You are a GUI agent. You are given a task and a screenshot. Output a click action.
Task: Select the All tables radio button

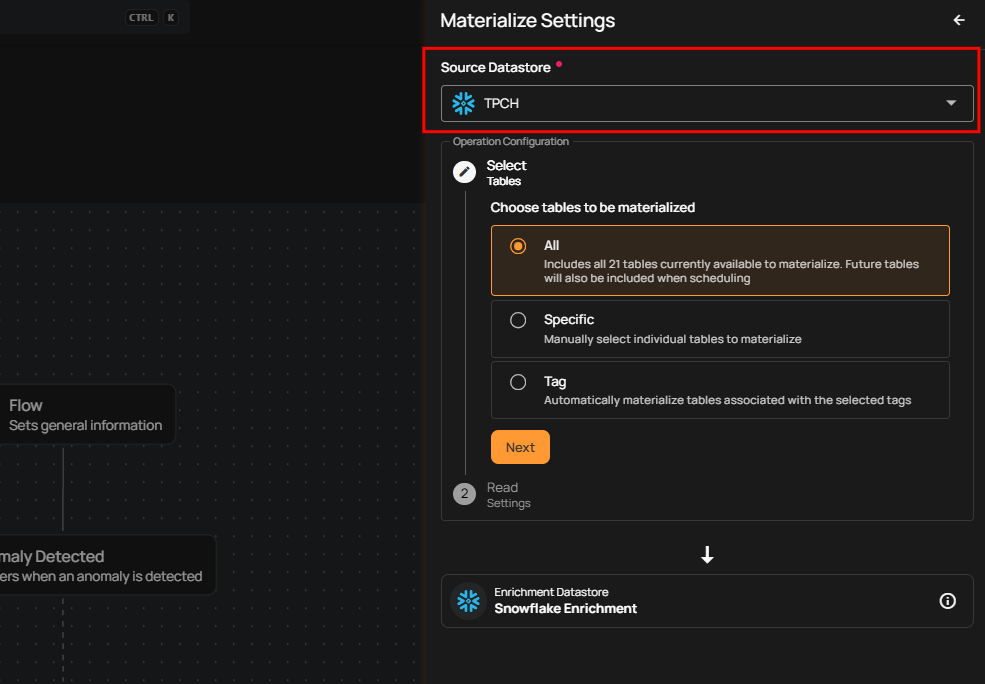pyautogui.click(x=518, y=246)
